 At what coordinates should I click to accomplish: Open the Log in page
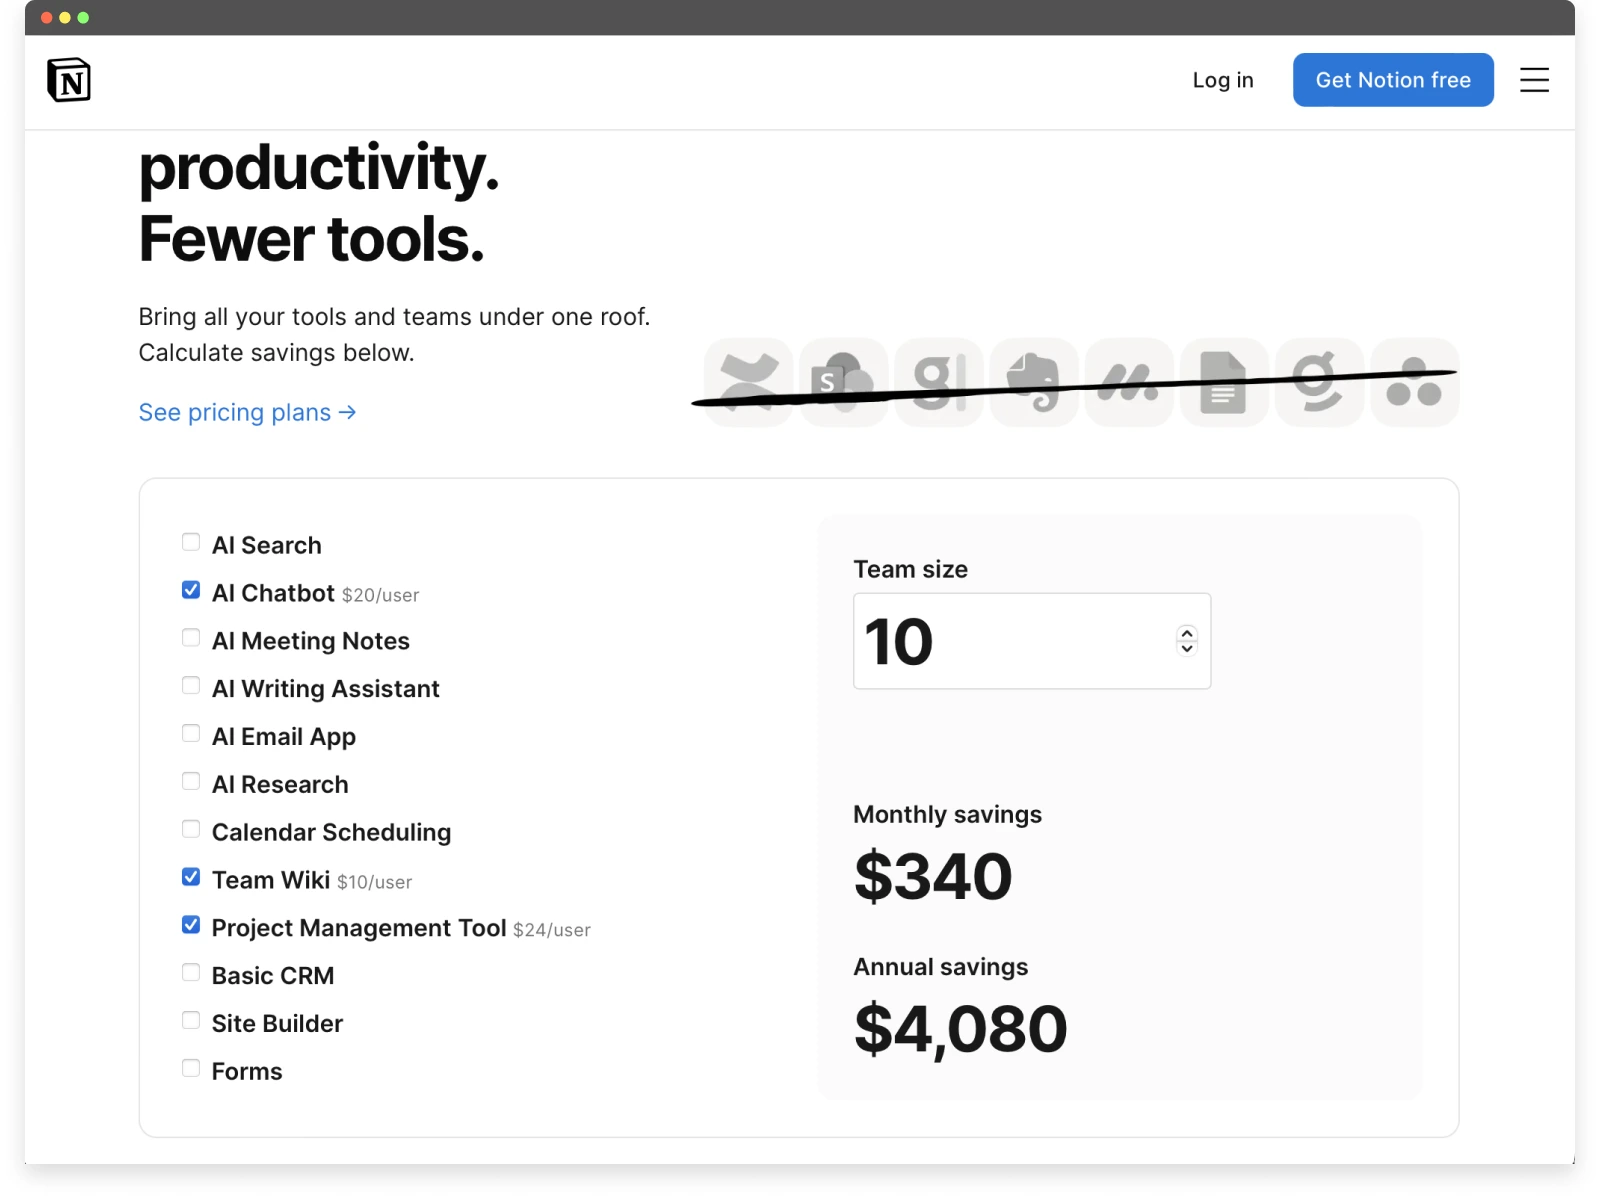click(1222, 80)
